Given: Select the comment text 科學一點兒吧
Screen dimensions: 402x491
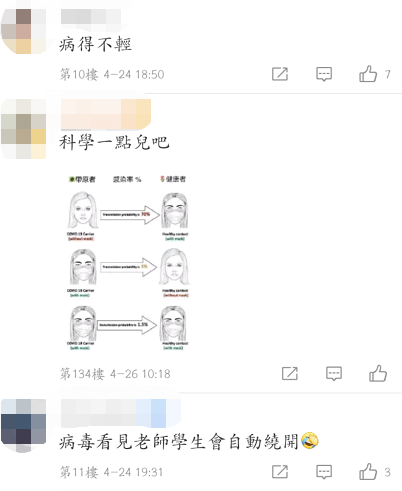Looking at the screenshot, I should click(114, 142).
